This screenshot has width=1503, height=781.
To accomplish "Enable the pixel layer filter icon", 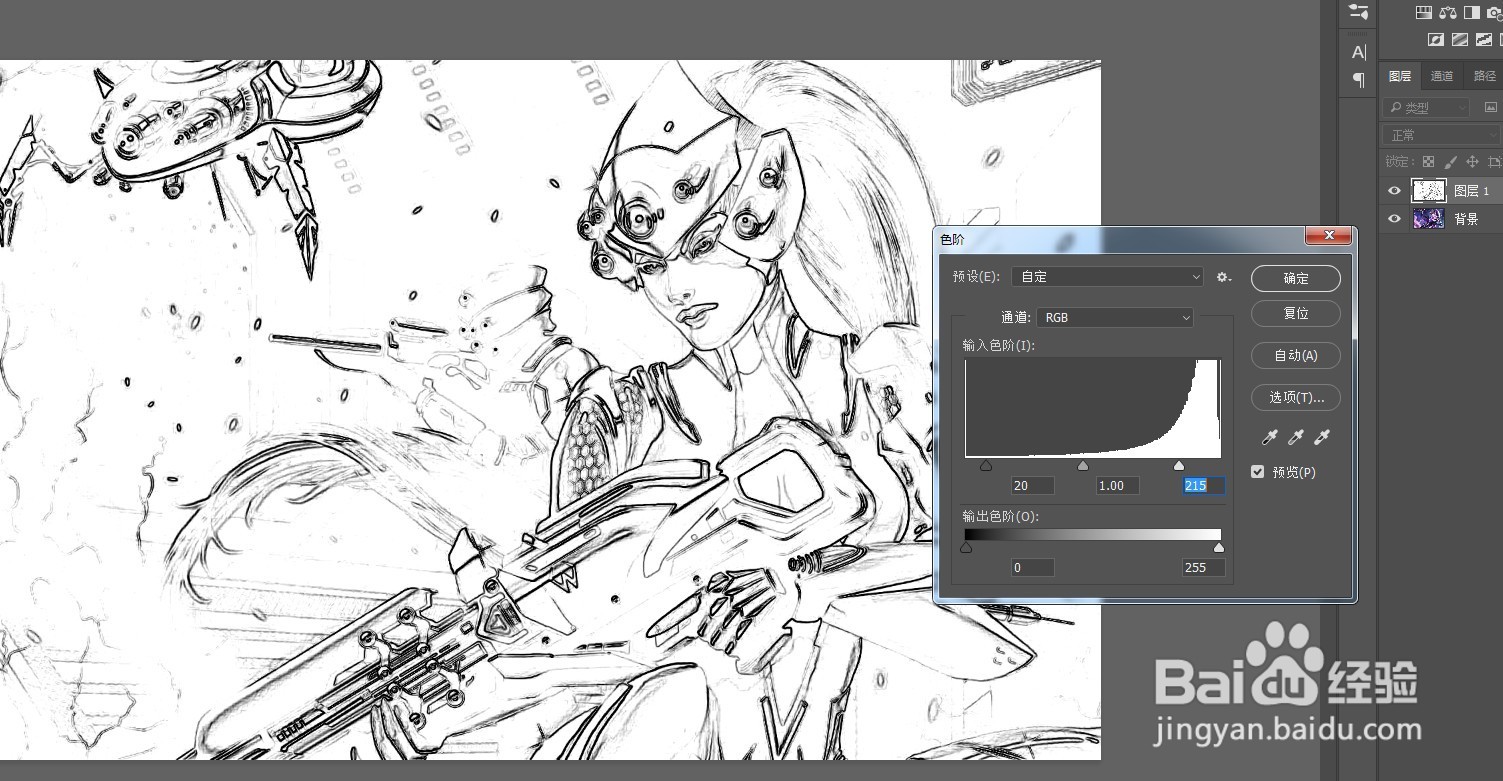I will [1491, 107].
